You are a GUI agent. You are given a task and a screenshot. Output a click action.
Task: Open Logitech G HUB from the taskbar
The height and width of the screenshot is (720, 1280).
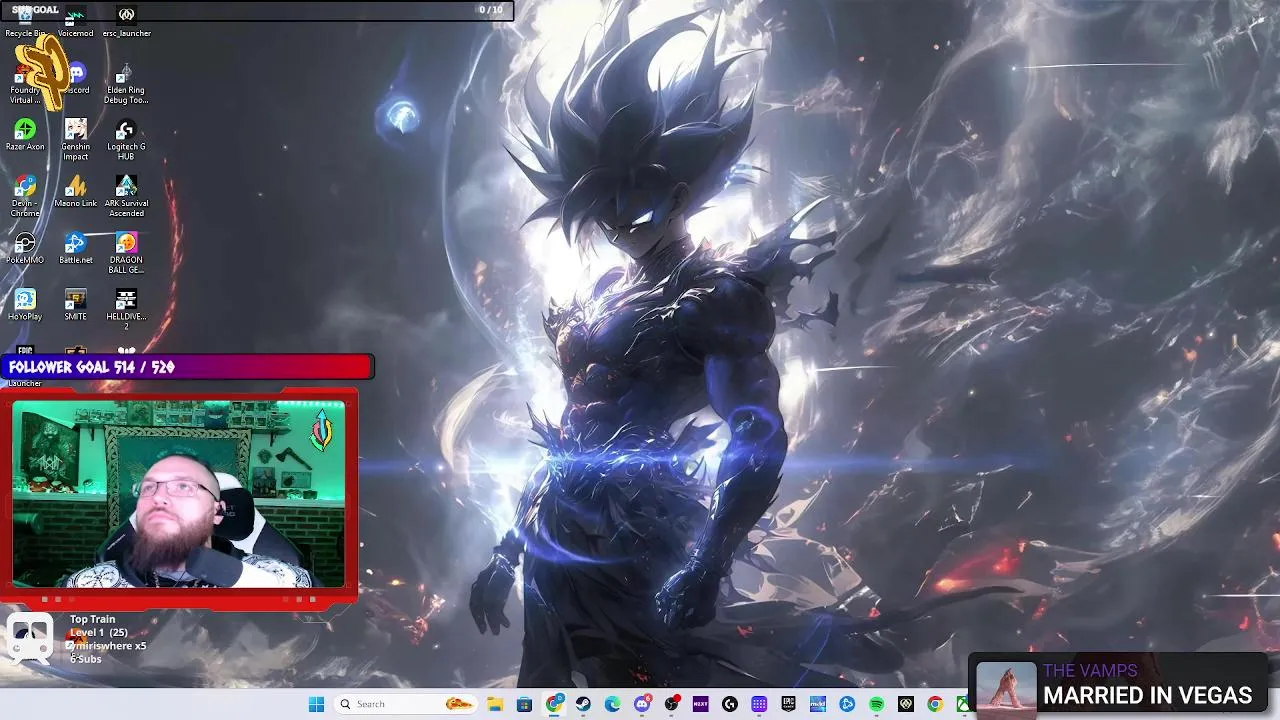pyautogui.click(x=730, y=704)
